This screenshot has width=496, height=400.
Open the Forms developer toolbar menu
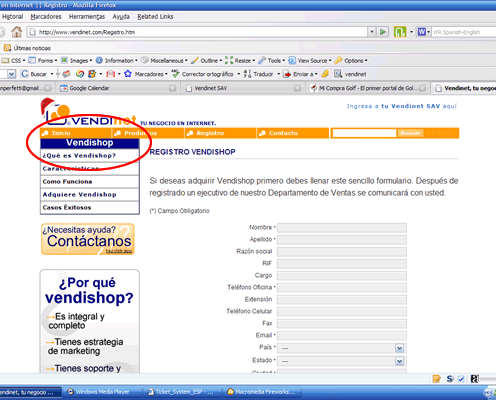tap(43, 61)
